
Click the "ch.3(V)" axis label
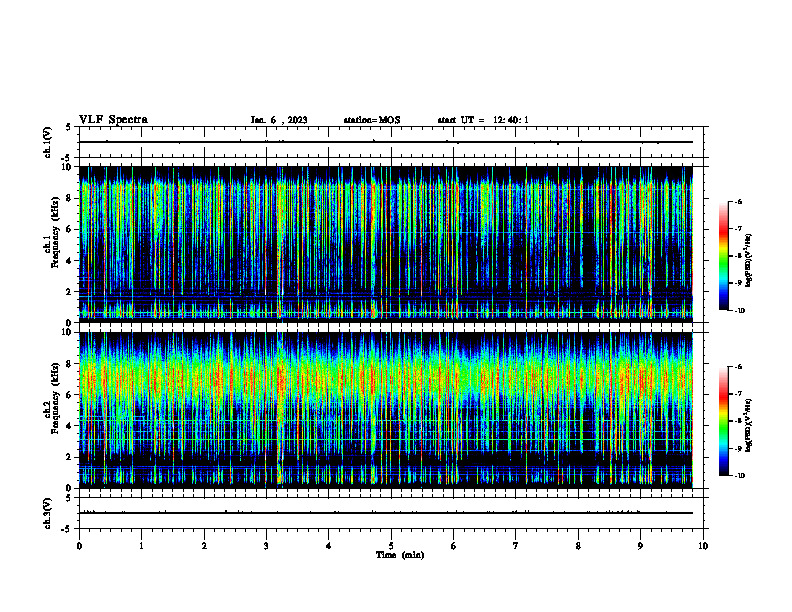coord(48,513)
